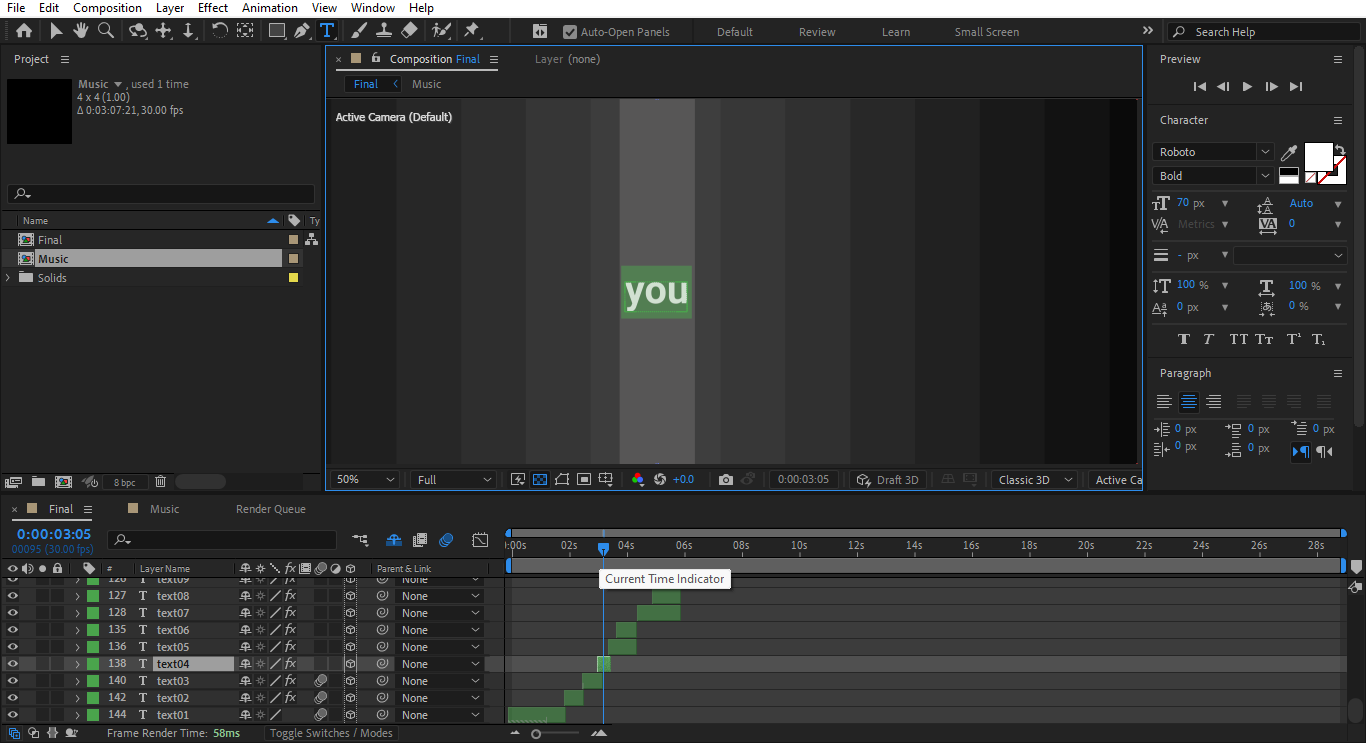1366x743 pixels.
Task: Toggle visibility of text06 layer
Action: [x=13, y=630]
